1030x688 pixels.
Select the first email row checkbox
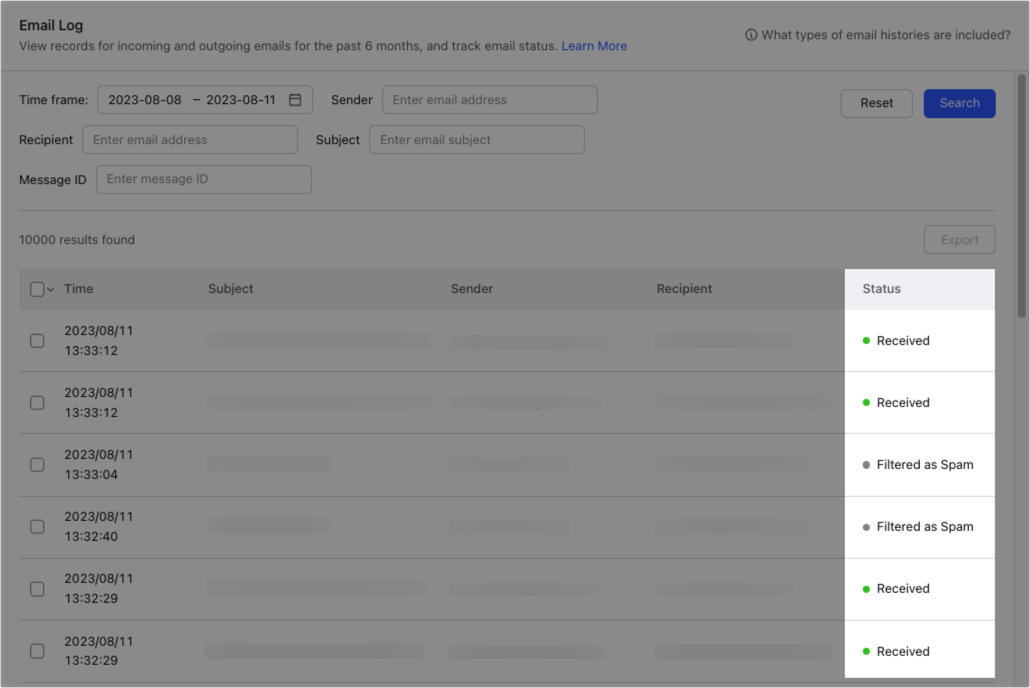tap(37, 340)
